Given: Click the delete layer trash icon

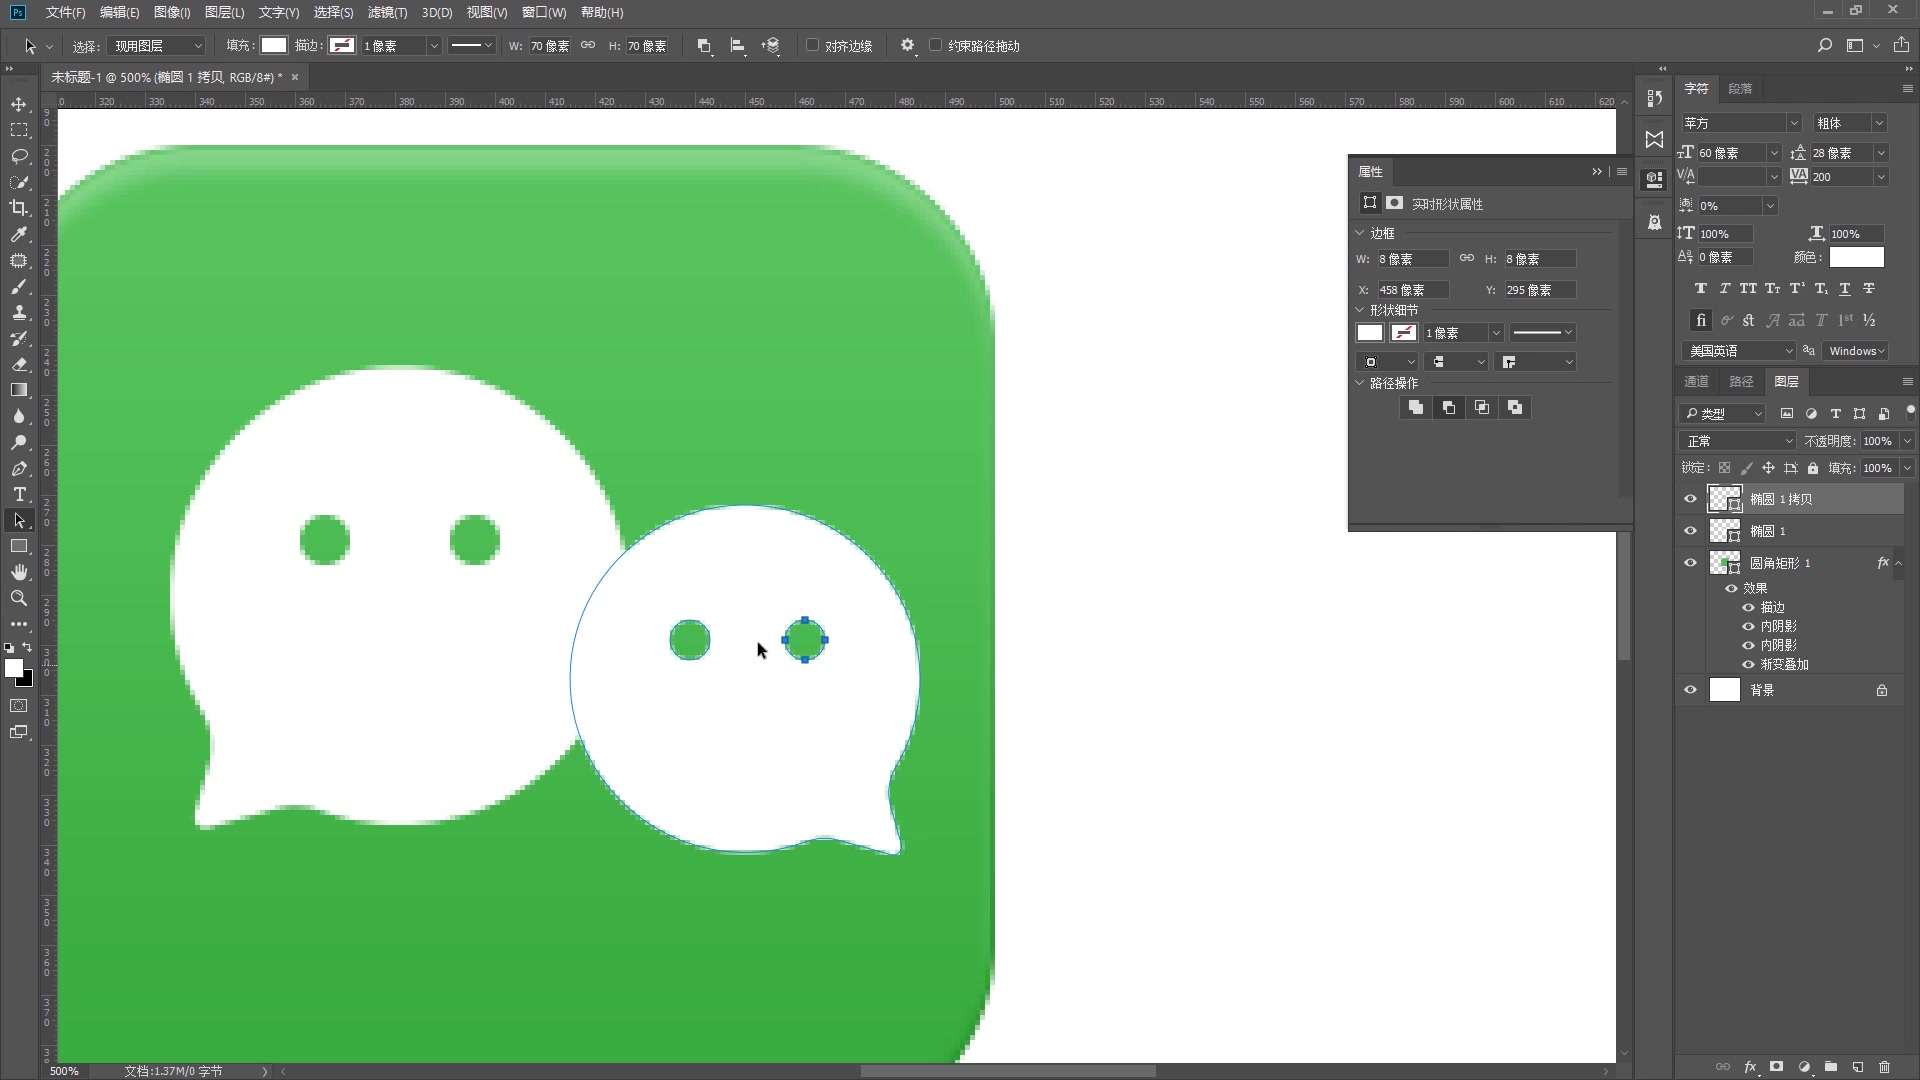Looking at the screenshot, I should point(1884,1067).
